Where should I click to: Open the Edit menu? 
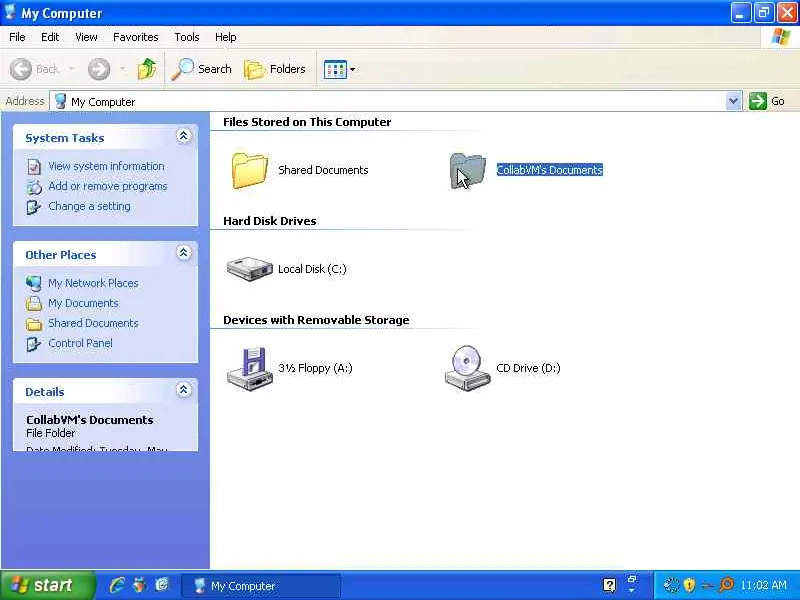[50, 37]
